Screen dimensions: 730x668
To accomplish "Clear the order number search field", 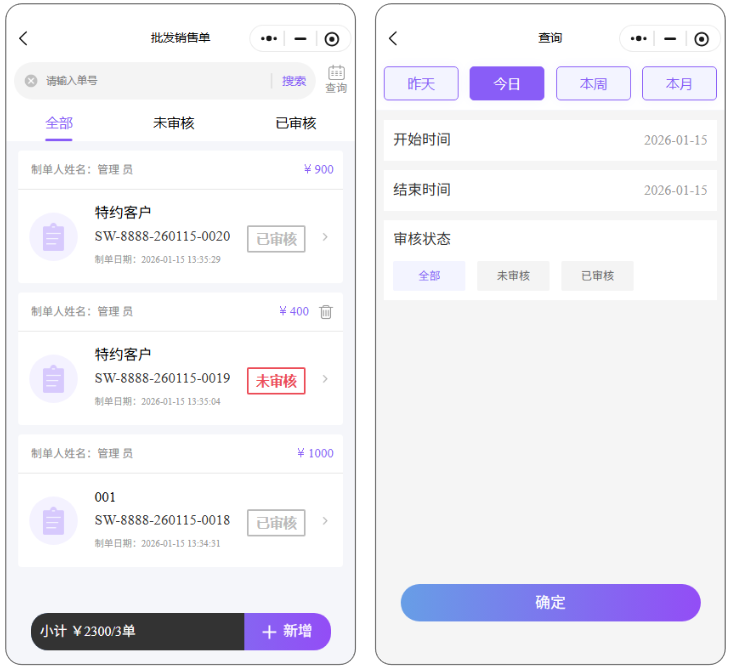I will (x=31, y=81).
